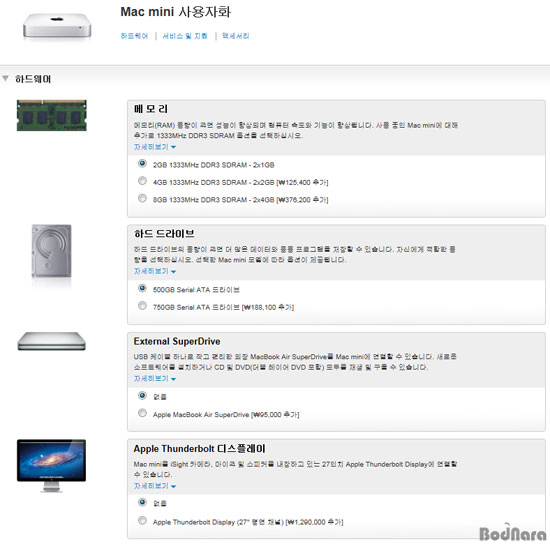Expand 자세히보기 under hard drive section

[155, 271]
